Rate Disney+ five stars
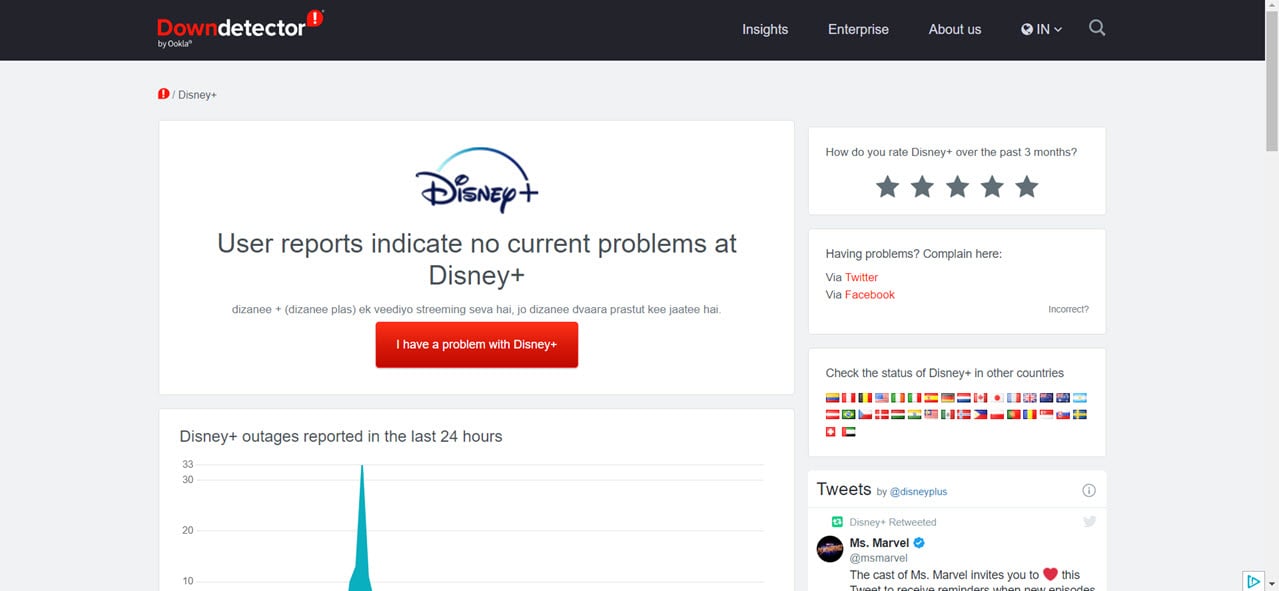The image size is (1279, 591). 1027,186
